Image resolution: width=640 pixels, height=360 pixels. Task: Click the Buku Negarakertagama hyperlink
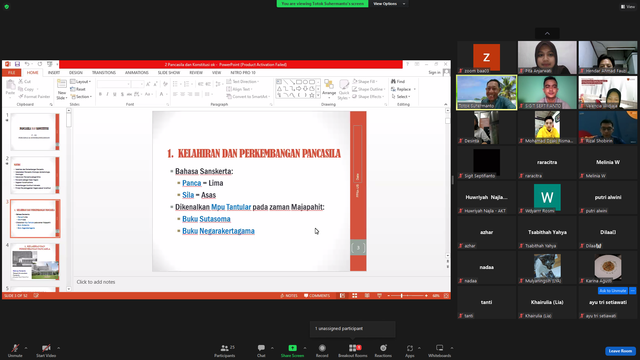tap(218, 231)
